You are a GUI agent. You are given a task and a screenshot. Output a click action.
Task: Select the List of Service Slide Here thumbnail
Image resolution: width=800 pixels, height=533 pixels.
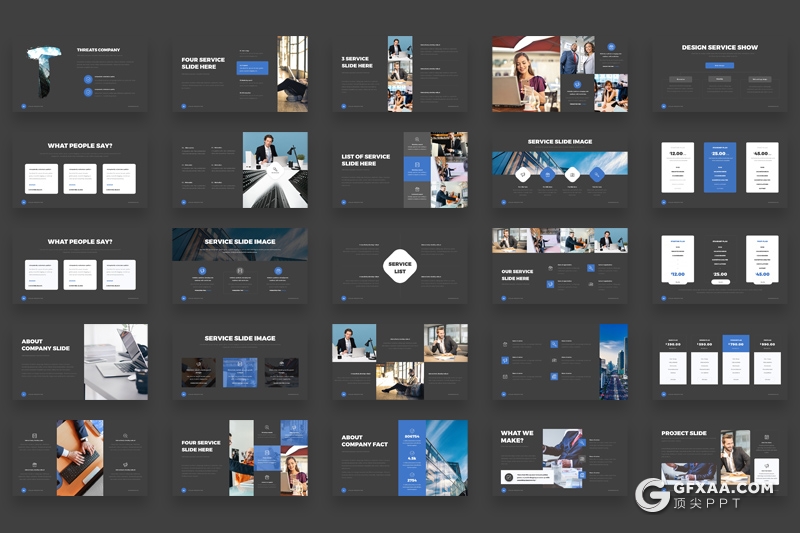click(x=399, y=170)
